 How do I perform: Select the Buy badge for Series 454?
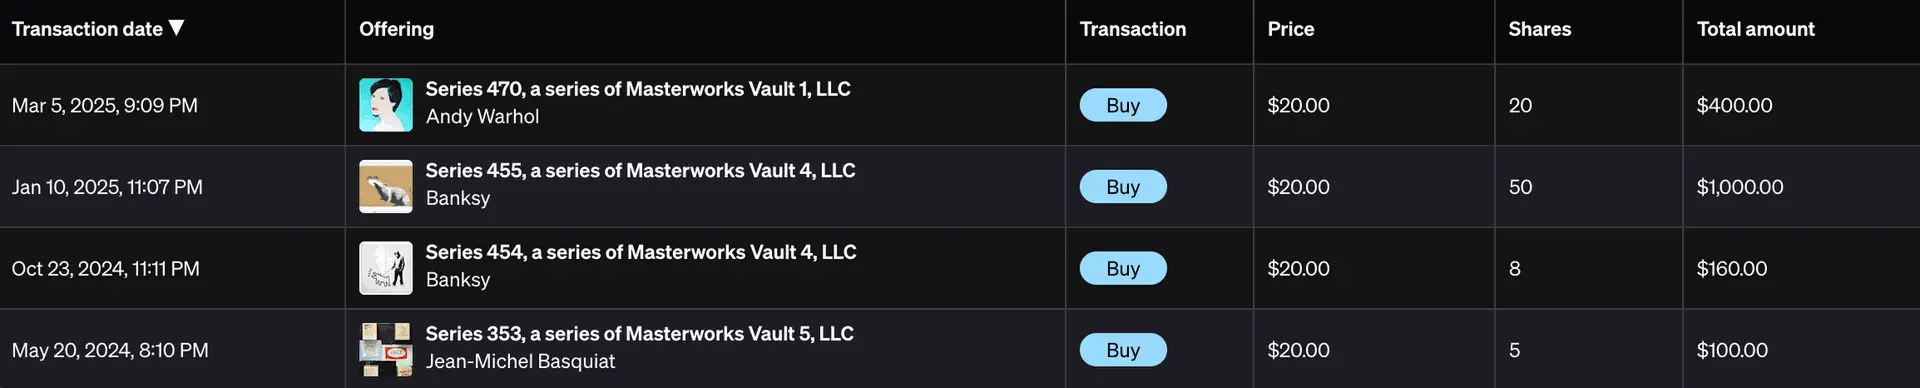(x=1123, y=268)
